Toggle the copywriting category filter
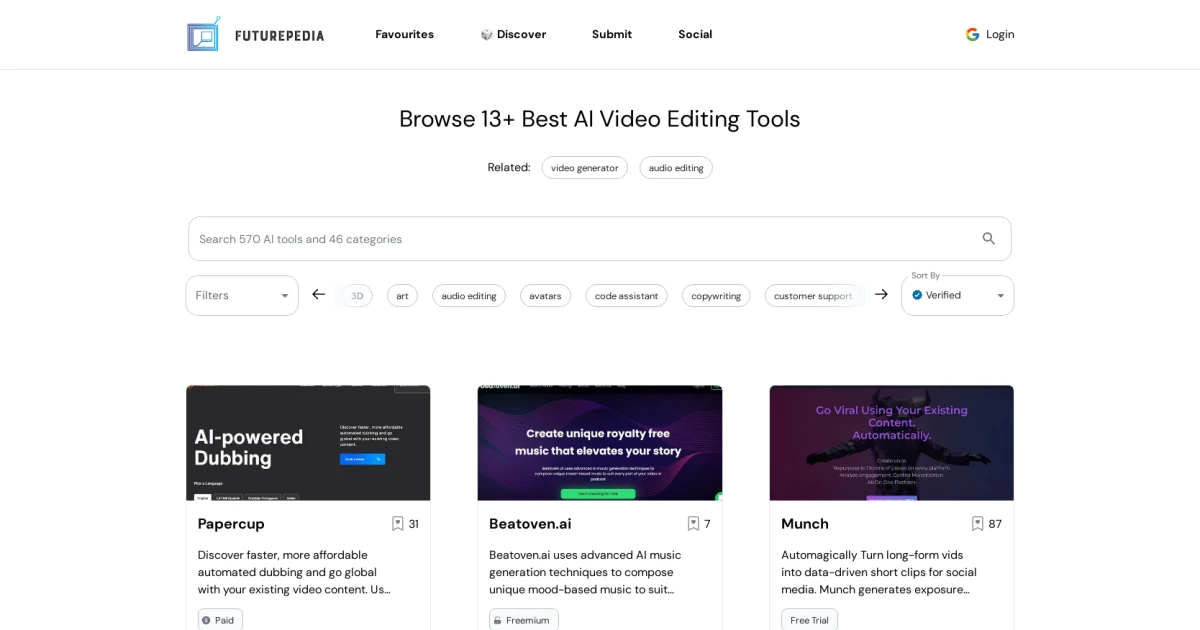 [x=716, y=295]
